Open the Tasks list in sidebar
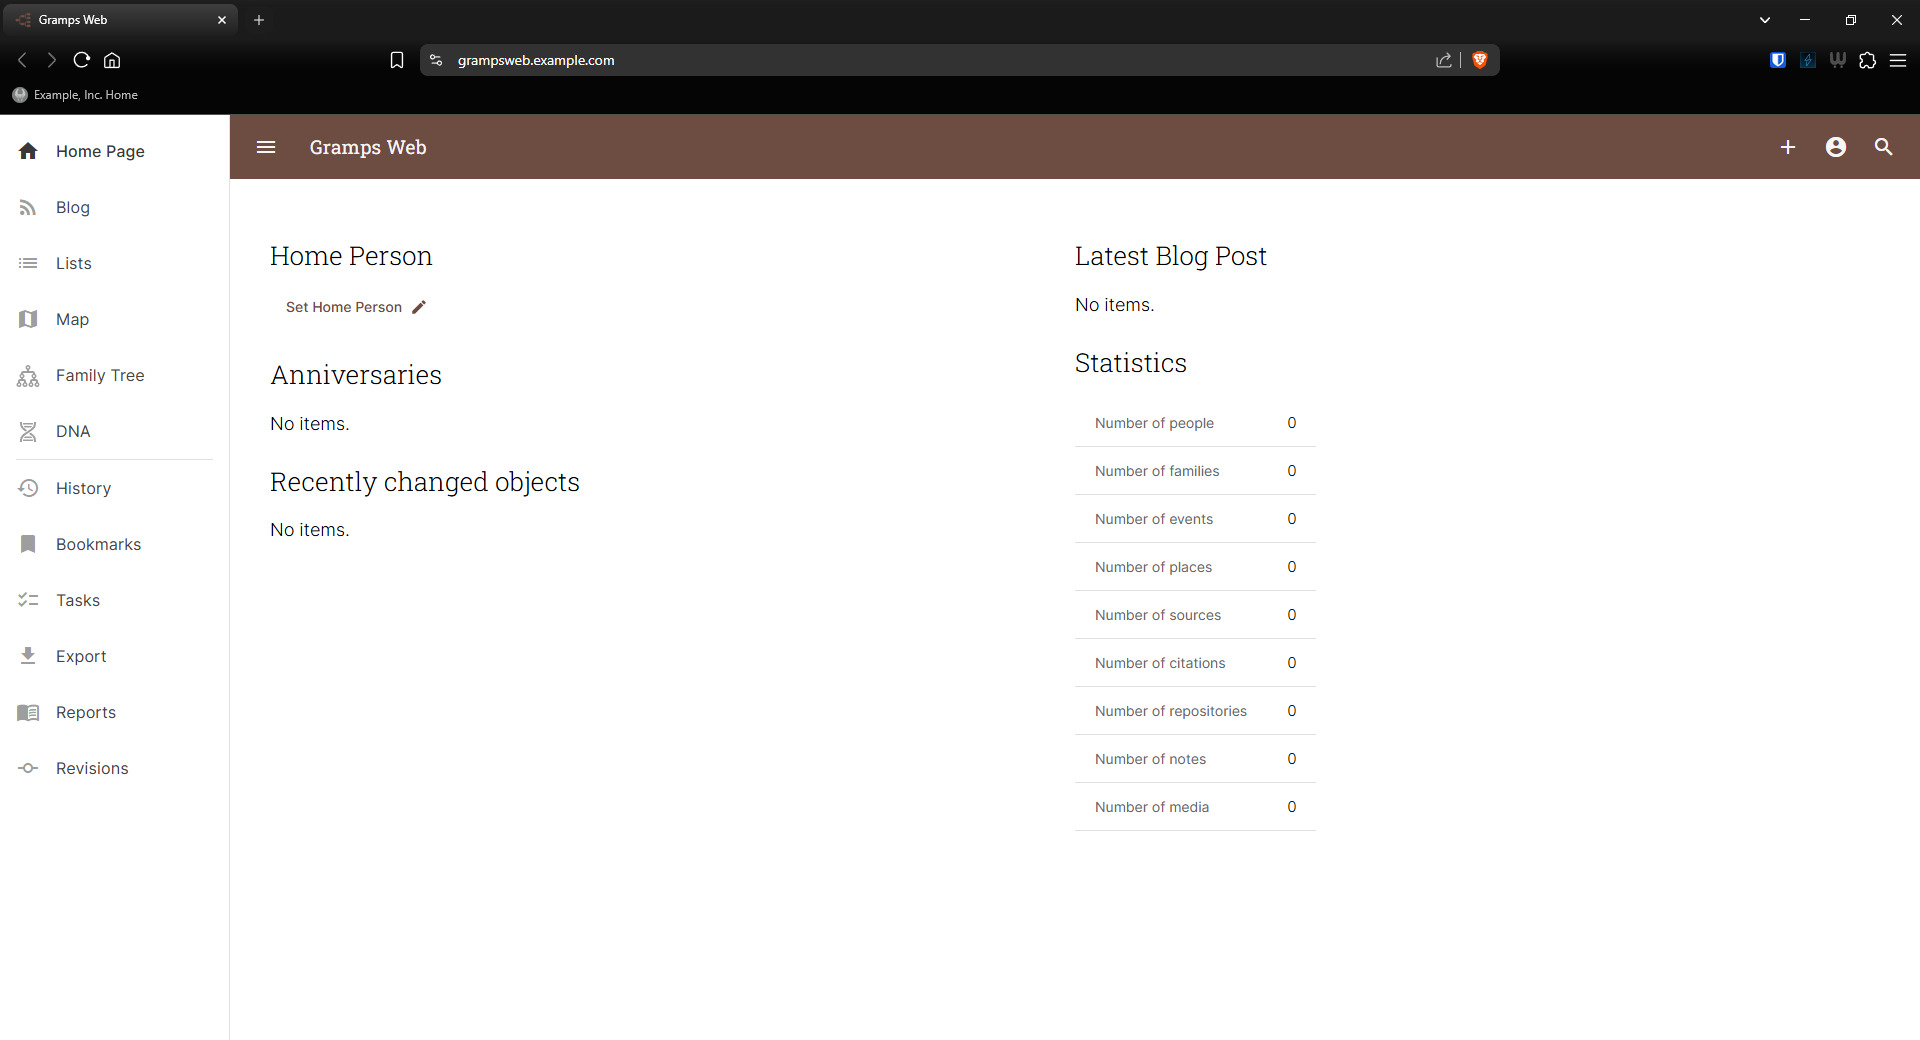Viewport: 1920px width, 1040px height. point(77,600)
